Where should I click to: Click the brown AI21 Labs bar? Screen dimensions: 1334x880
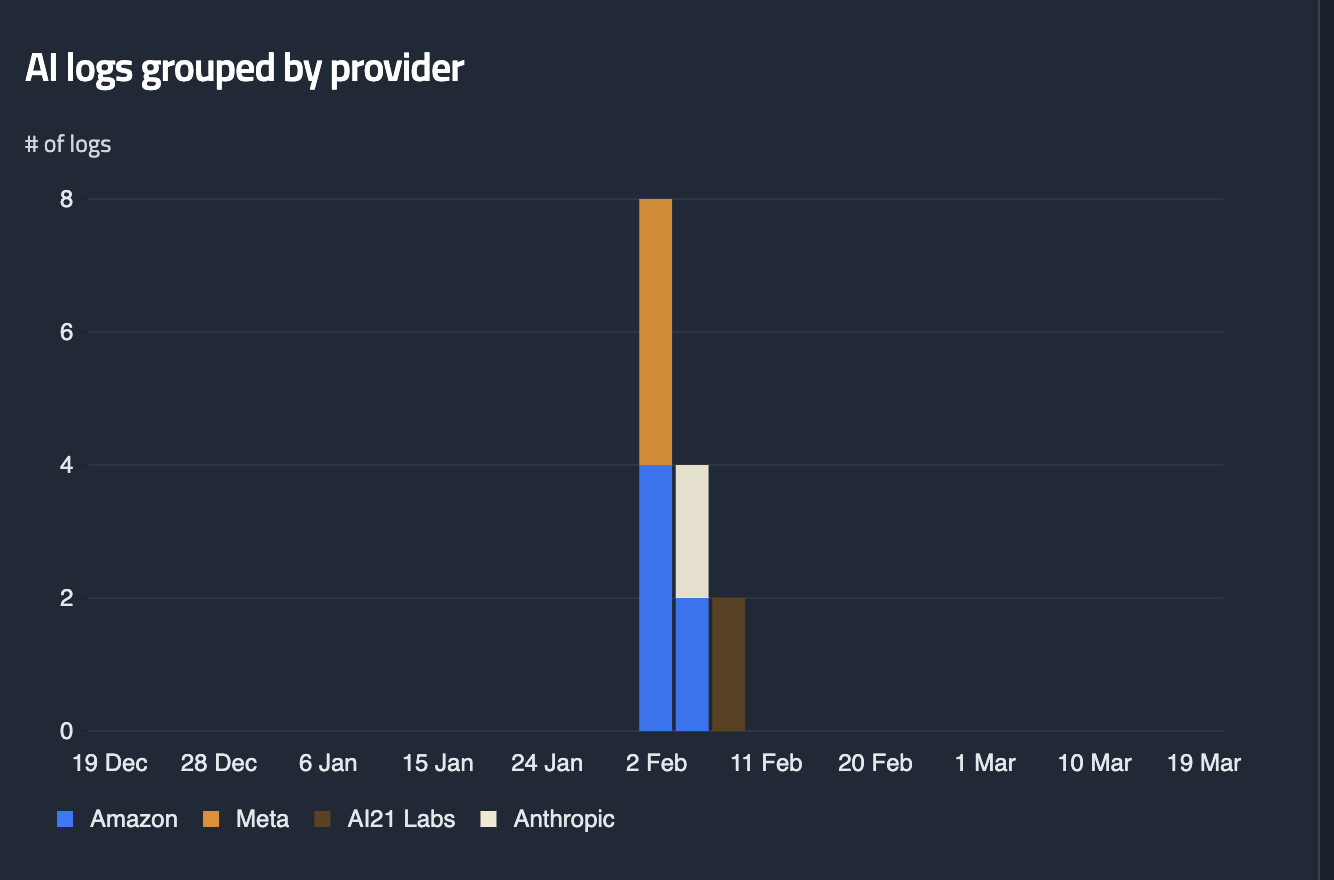(x=728, y=664)
